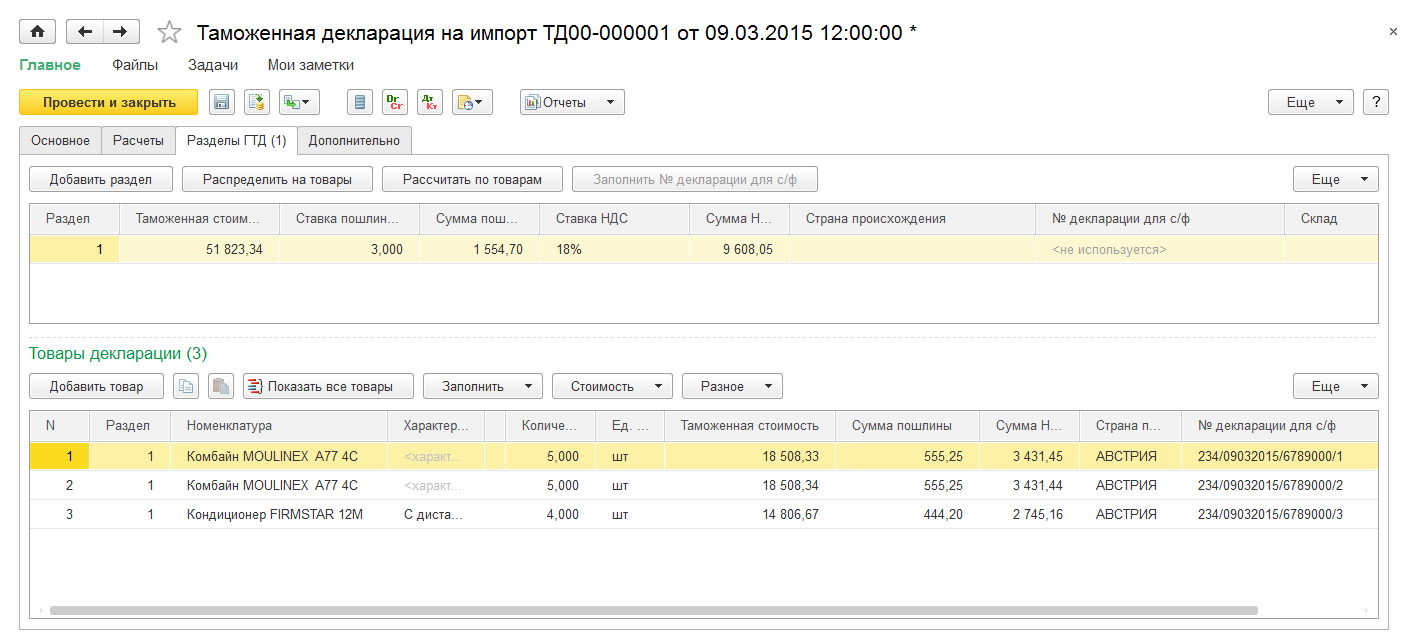
Task: Open the Файлы section link
Action: click(134, 65)
